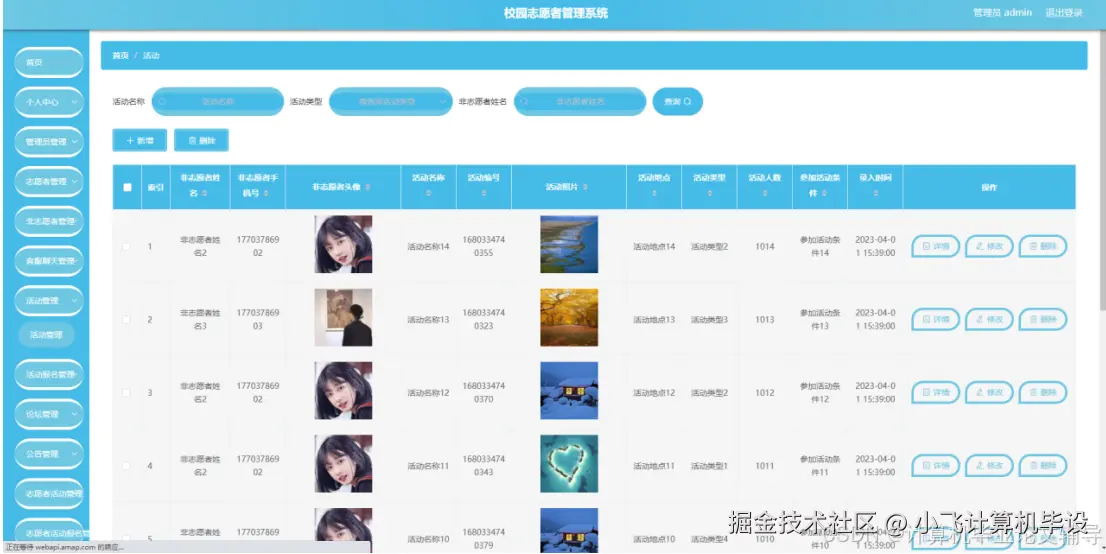Expand the 个人中心 sidebar menu
1106x554 pixels.
(x=49, y=102)
